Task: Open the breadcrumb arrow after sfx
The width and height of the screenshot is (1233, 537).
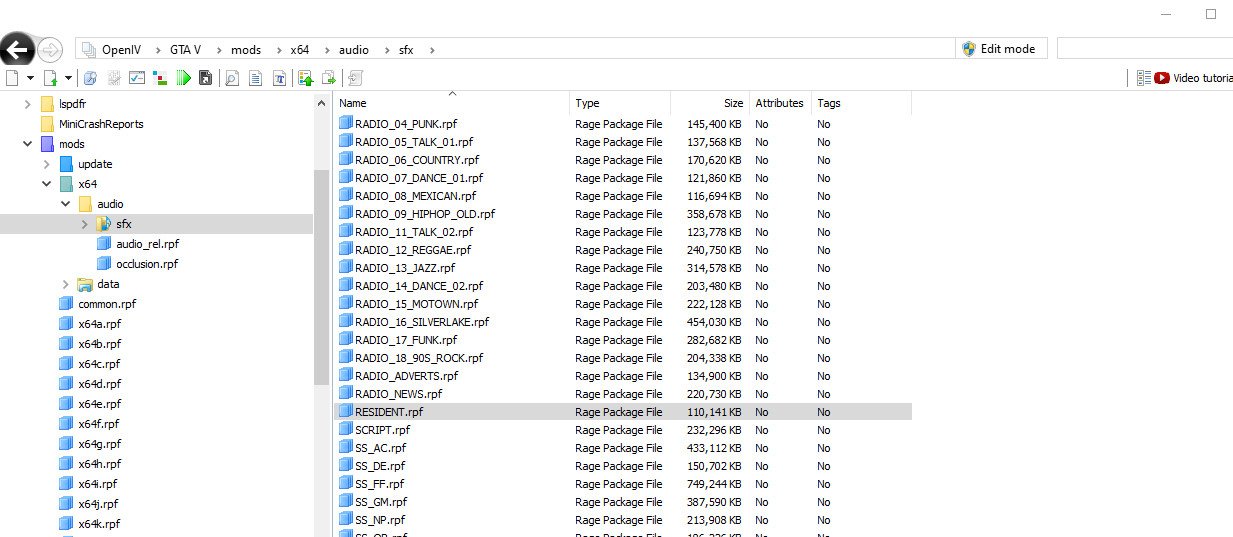Action: [431, 49]
